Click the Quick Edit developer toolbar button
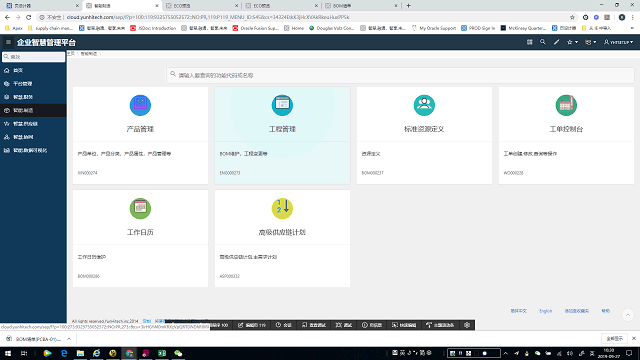This screenshot has width=640, height=360. [404, 325]
